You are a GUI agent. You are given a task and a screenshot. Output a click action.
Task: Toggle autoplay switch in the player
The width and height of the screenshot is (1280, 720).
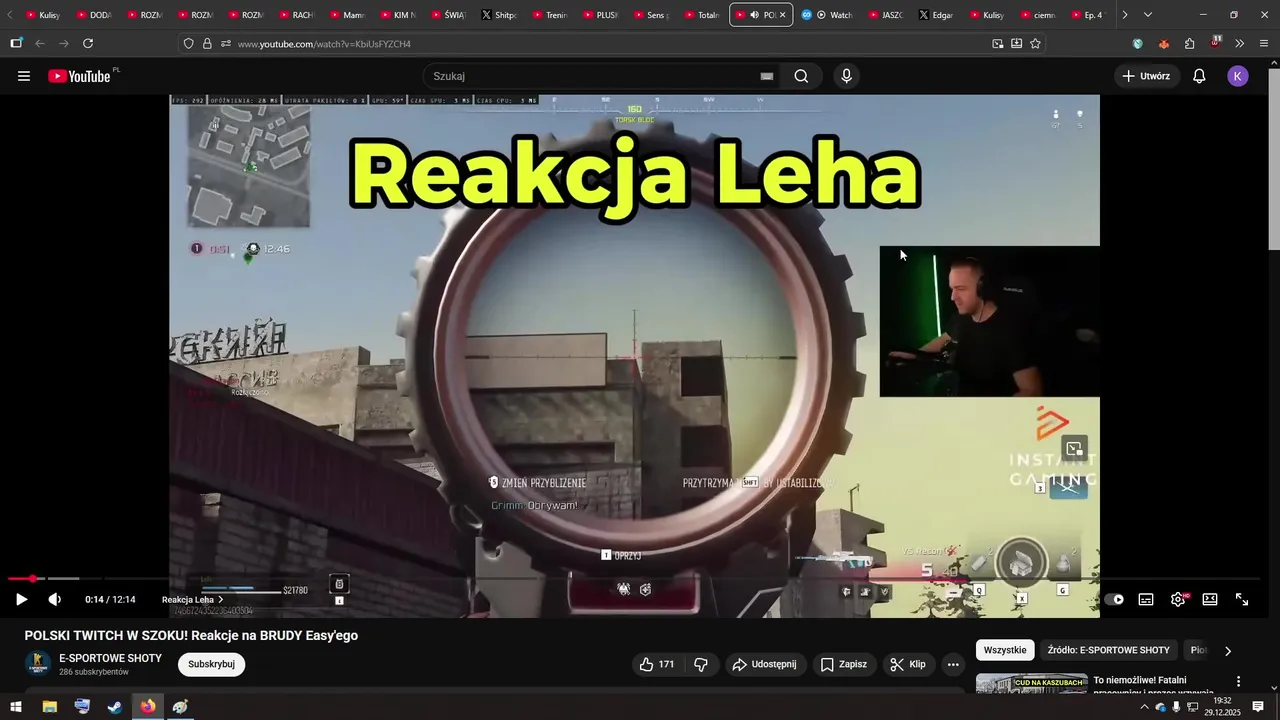tap(1114, 599)
